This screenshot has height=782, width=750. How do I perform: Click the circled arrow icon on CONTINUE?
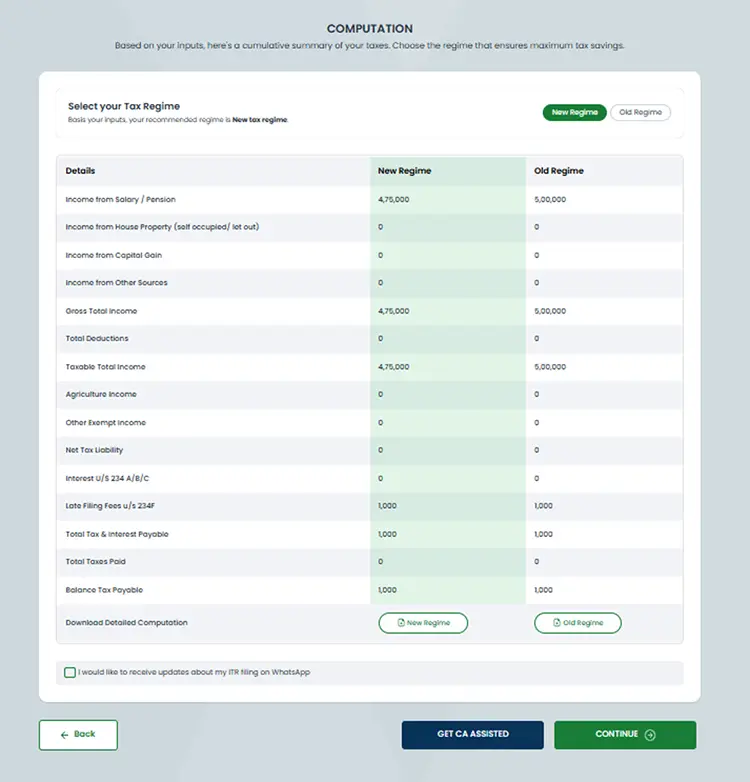(650, 735)
